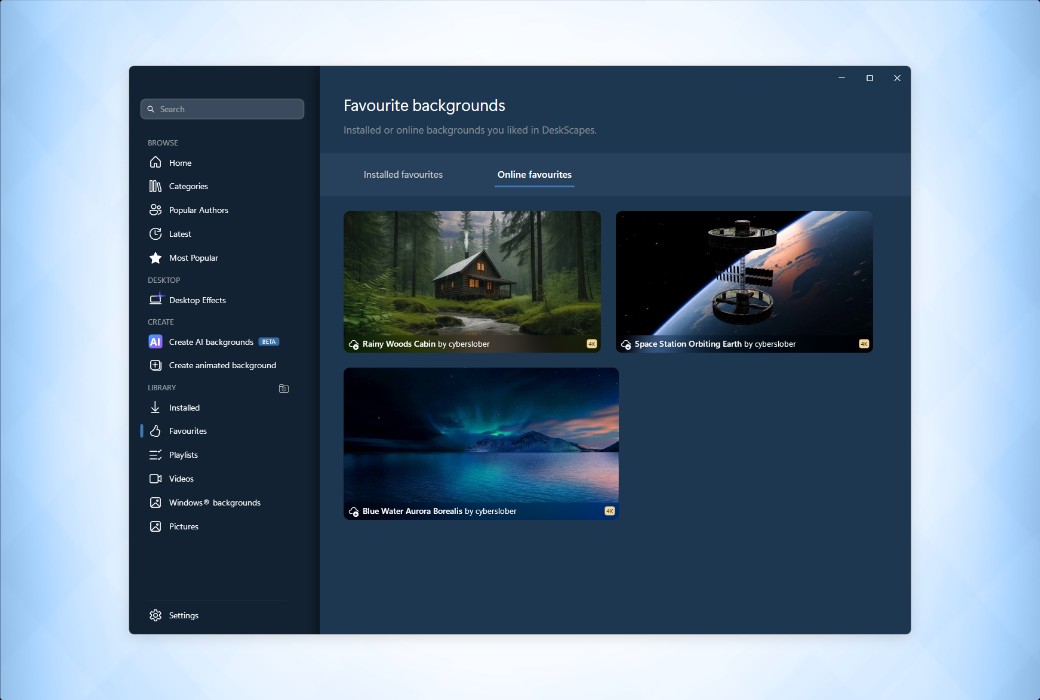Open the Playlists label
Viewport: 1040px width, 700px height.
(x=183, y=455)
